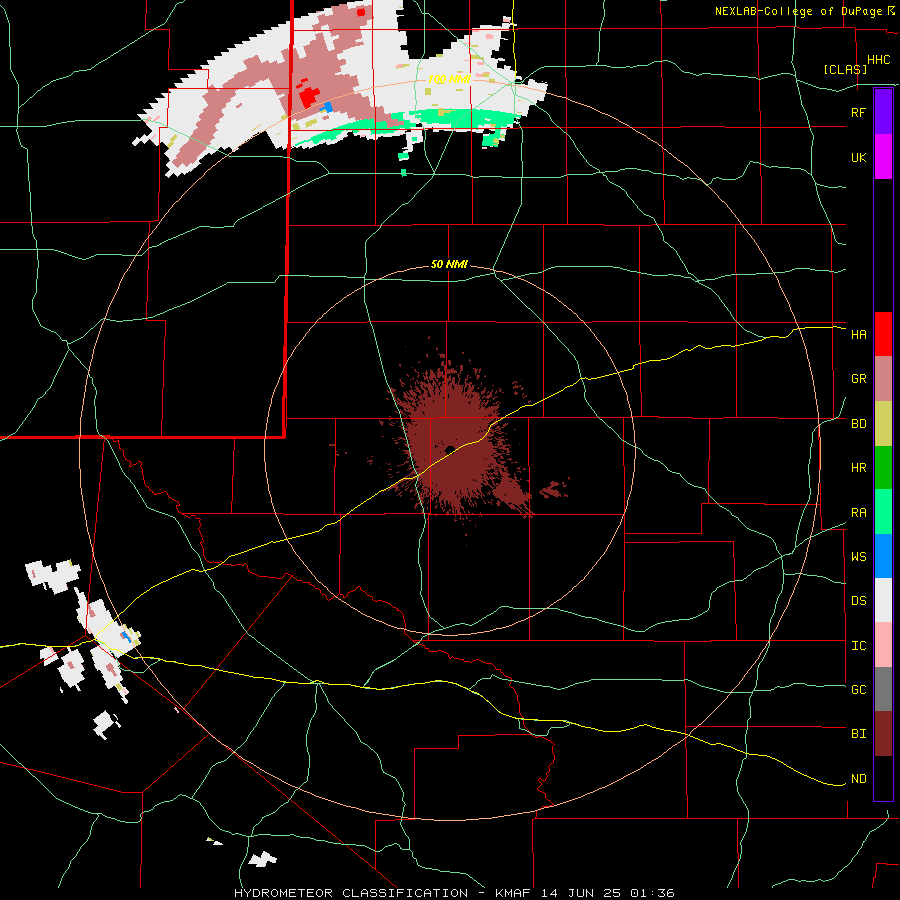Click the light green rain band in north storm
Screen dimensions: 900x900
459,118
